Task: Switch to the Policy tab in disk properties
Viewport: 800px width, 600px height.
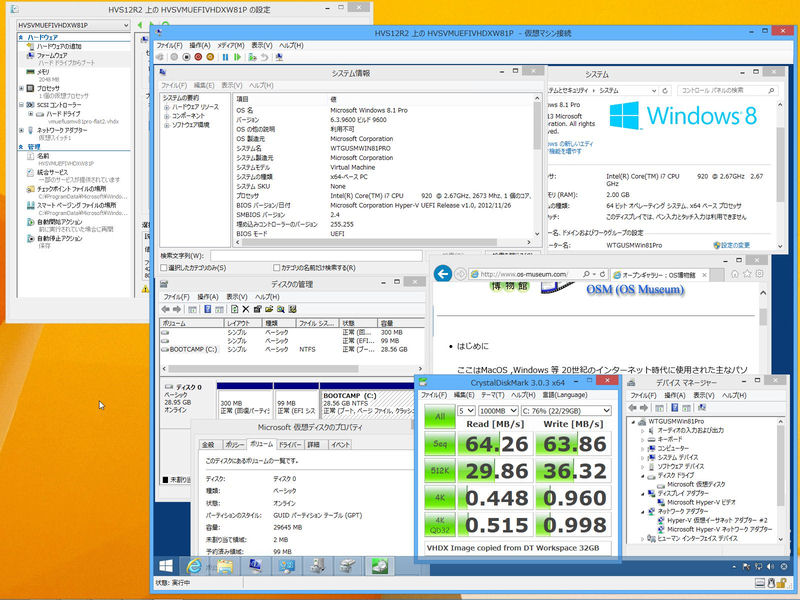Action: point(234,445)
